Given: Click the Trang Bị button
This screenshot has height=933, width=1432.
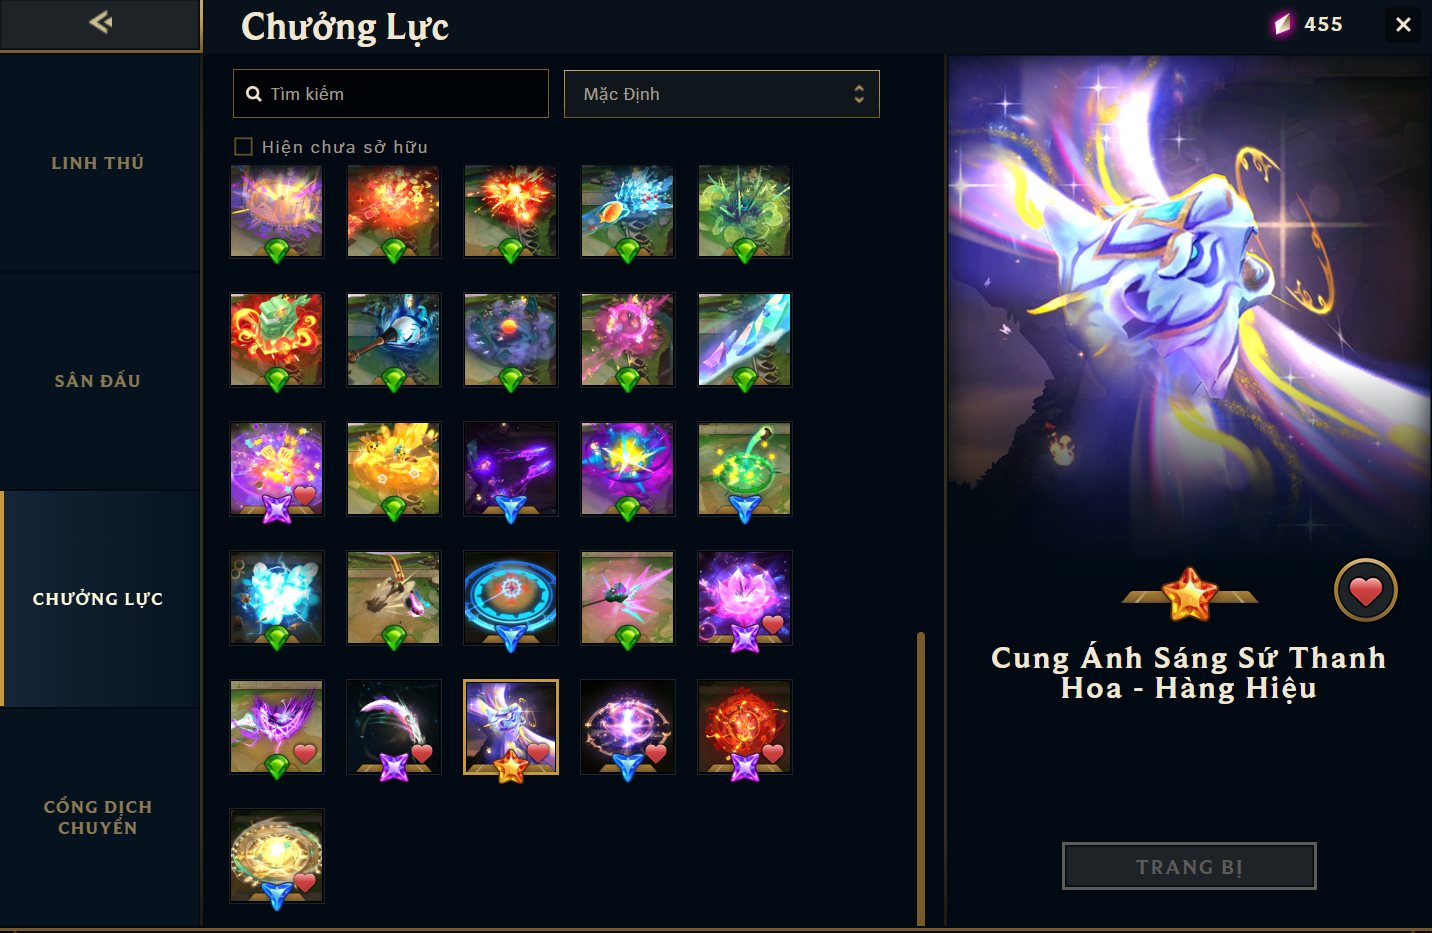Looking at the screenshot, I should (1189, 866).
